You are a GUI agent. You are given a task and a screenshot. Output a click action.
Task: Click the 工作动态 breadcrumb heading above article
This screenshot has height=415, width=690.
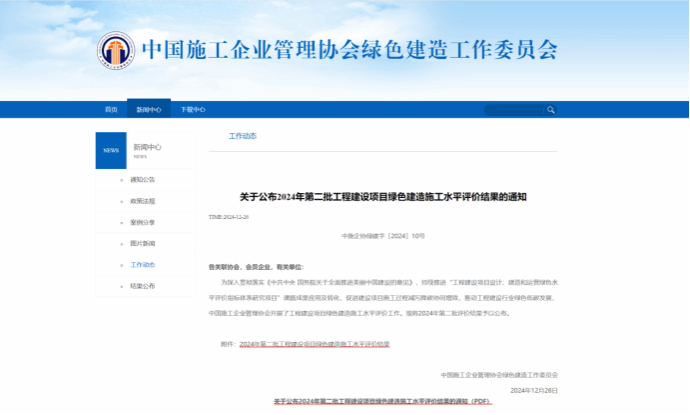[x=242, y=135]
